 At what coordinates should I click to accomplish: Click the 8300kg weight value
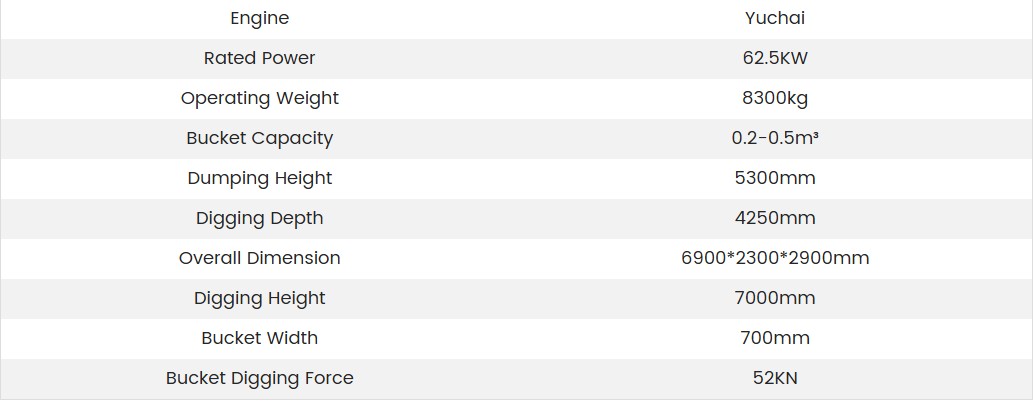click(x=775, y=98)
